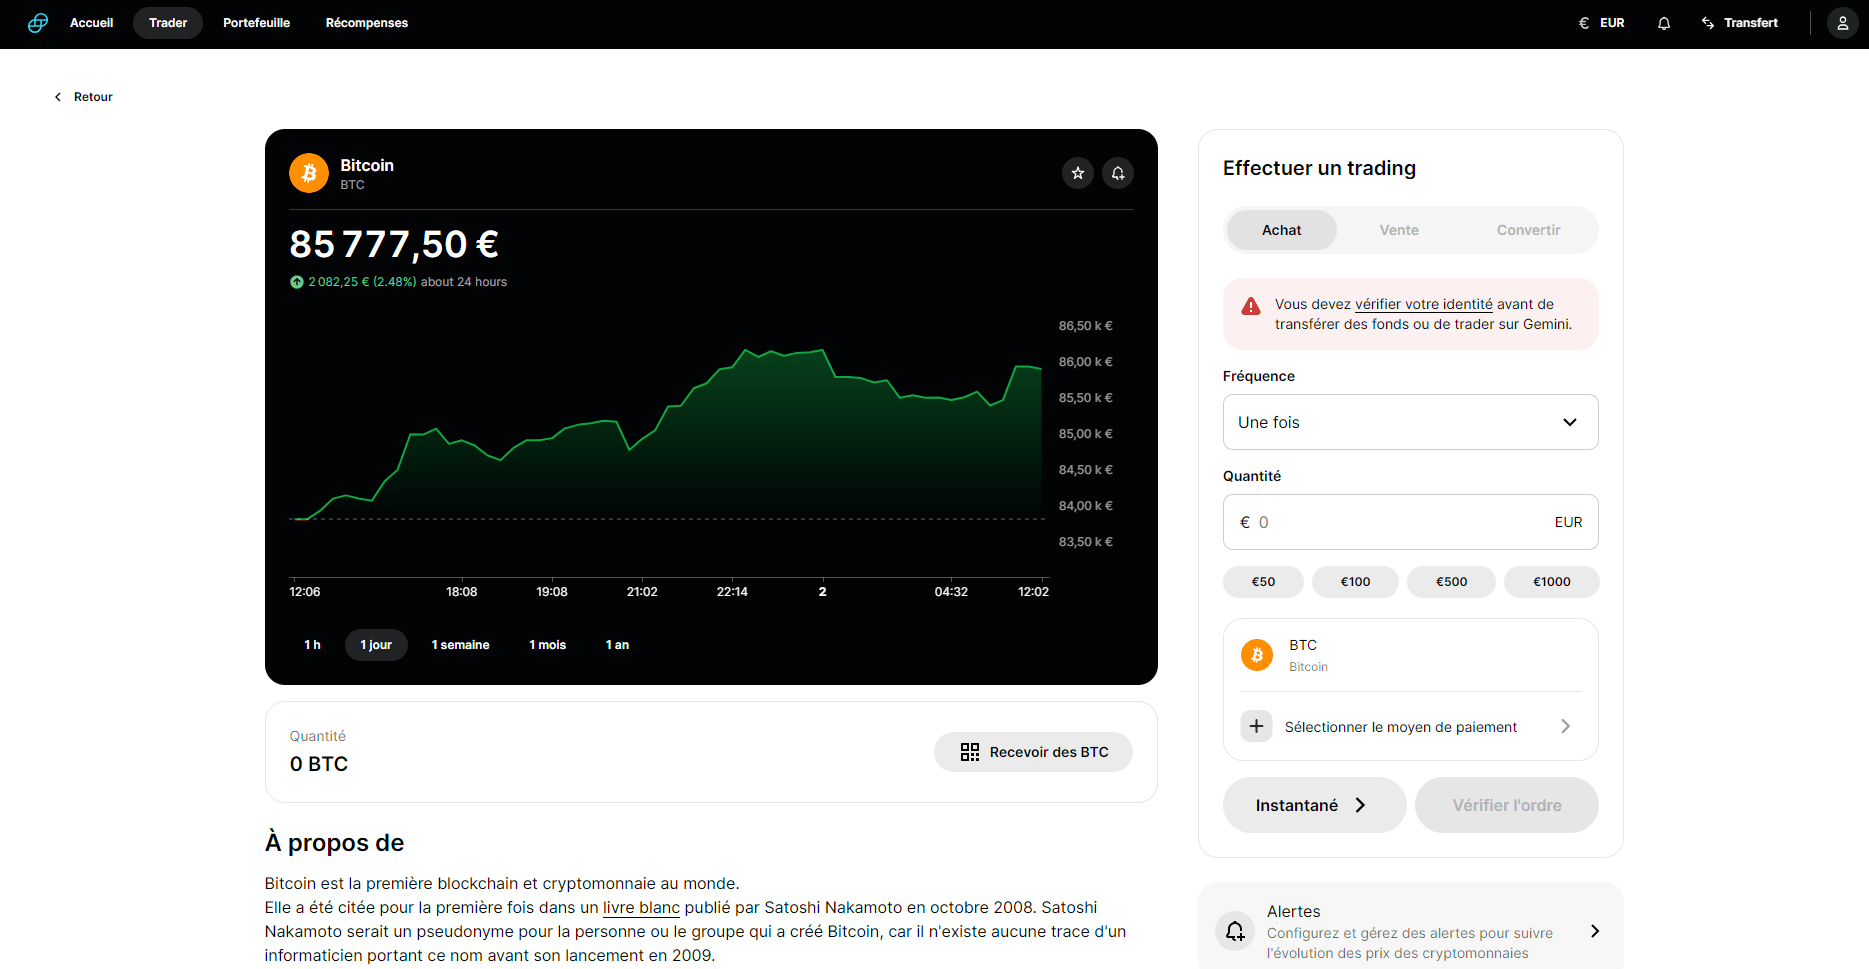The height and width of the screenshot is (969, 1869).
Task: Click the Transfert button
Action: (1740, 23)
